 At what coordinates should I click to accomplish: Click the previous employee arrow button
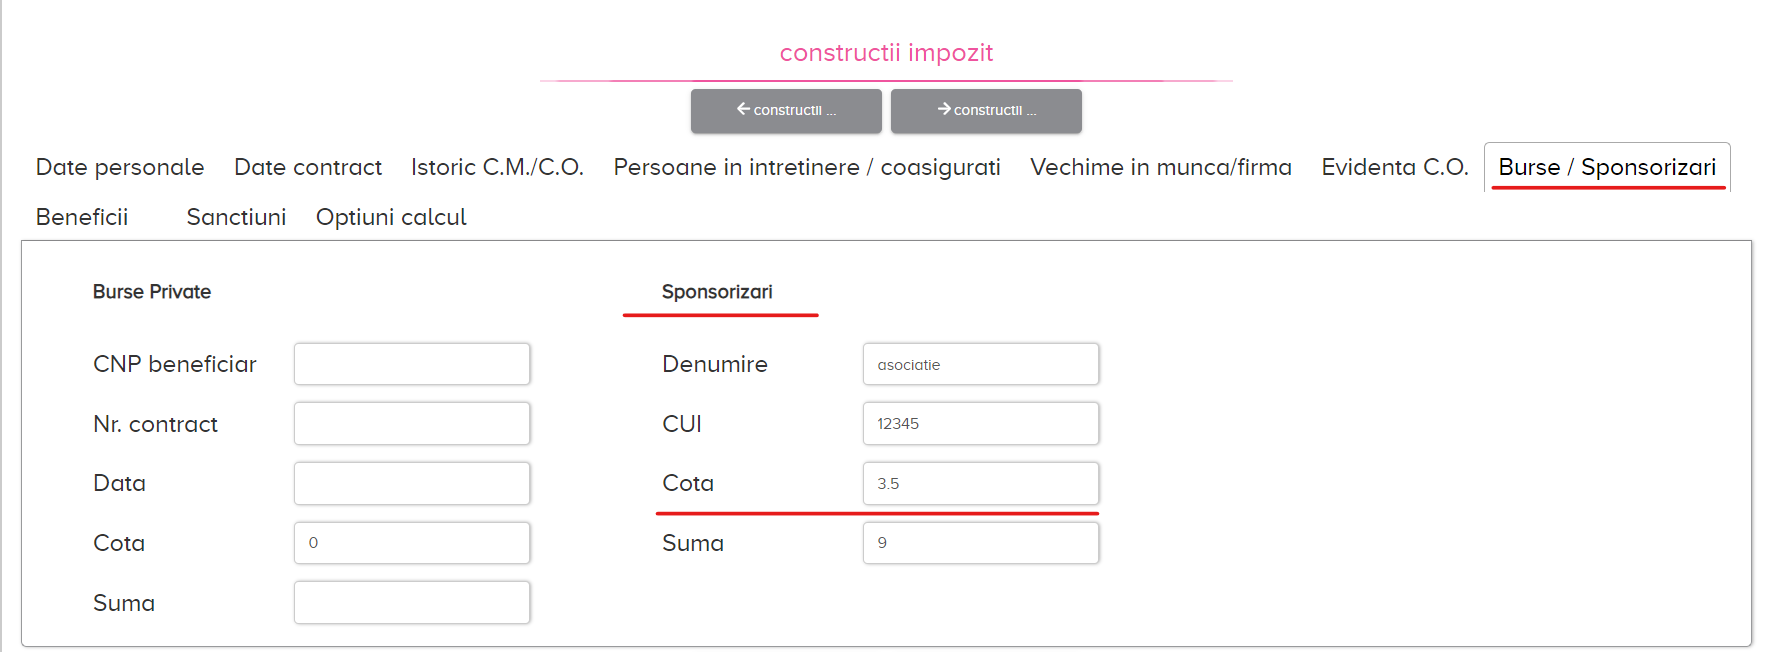(786, 110)
